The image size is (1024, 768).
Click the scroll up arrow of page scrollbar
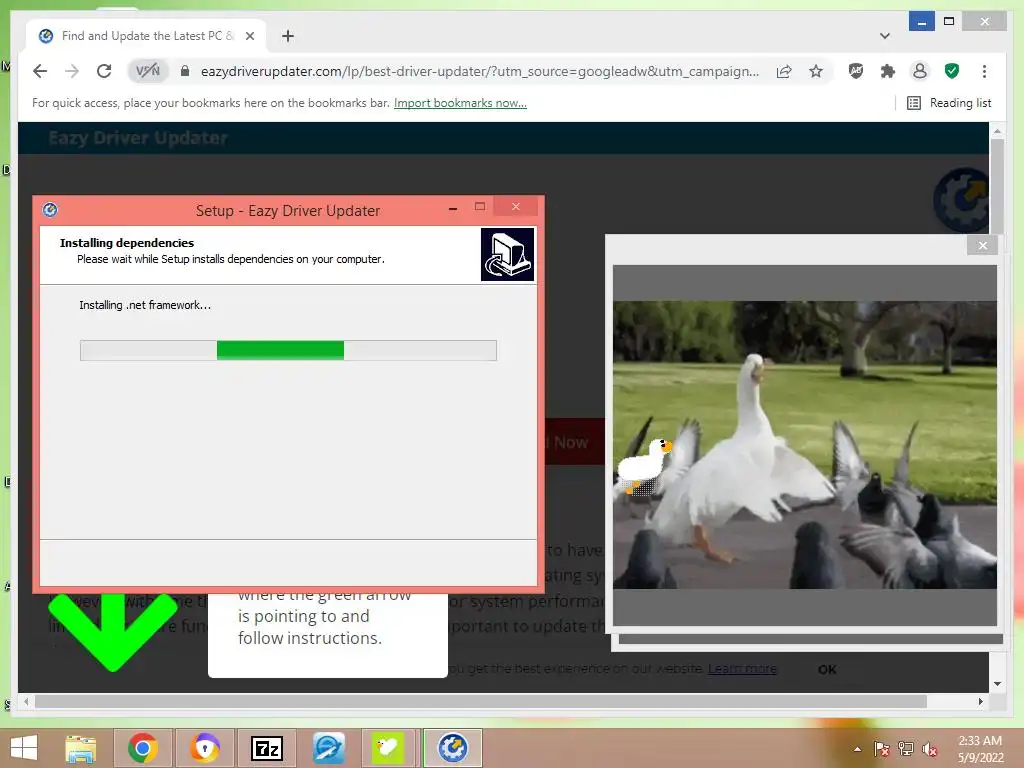pos(997,131)
